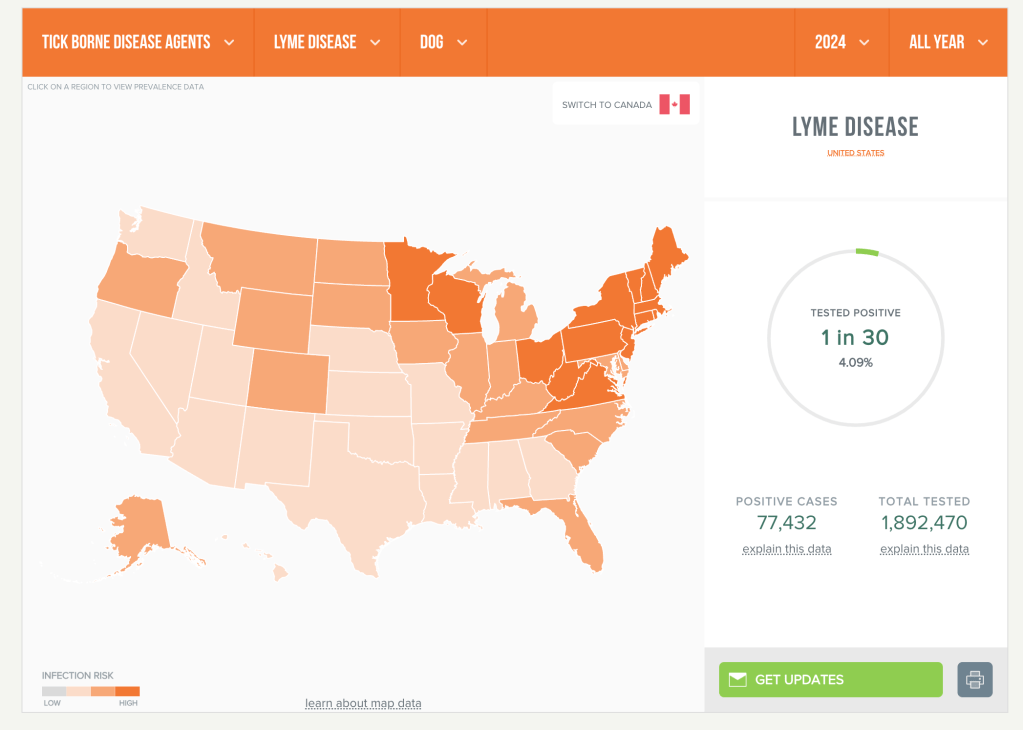1023x730 pixels.
Task: Open the All Year time period dropdown
Action: pyautogui.click(x=946, y=42)
